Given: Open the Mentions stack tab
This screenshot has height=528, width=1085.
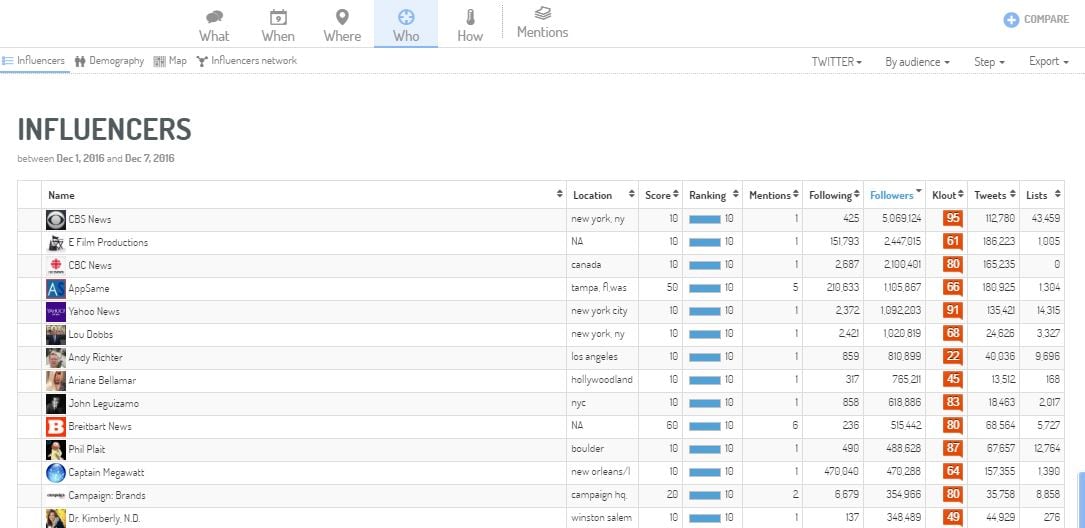Looking at the screenshot, I should click(x=542, y=22).
